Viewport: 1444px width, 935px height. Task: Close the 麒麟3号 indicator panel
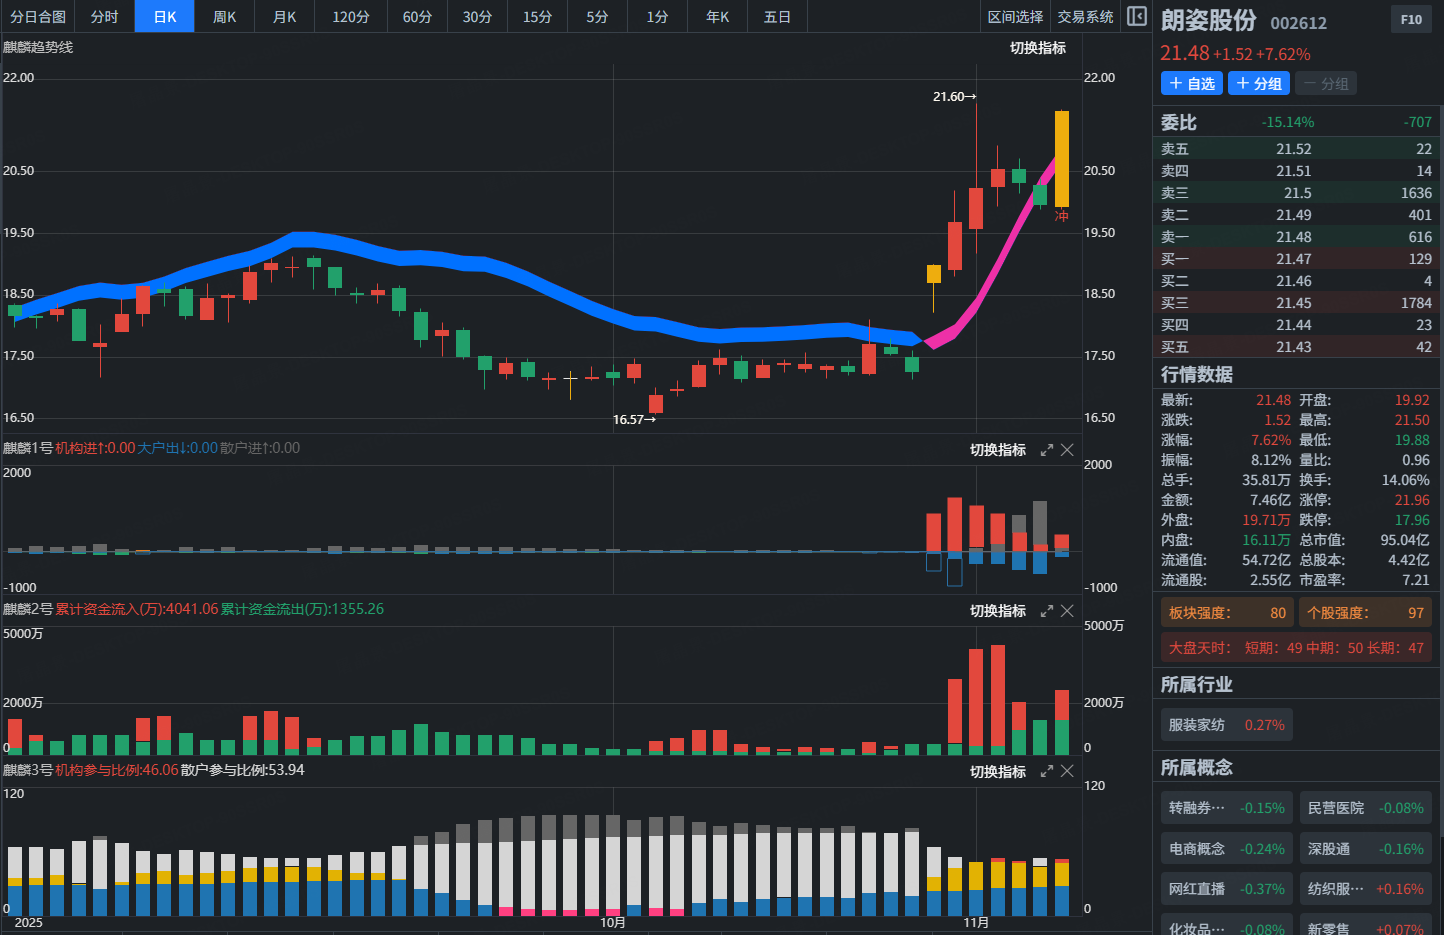[1067, 772]
